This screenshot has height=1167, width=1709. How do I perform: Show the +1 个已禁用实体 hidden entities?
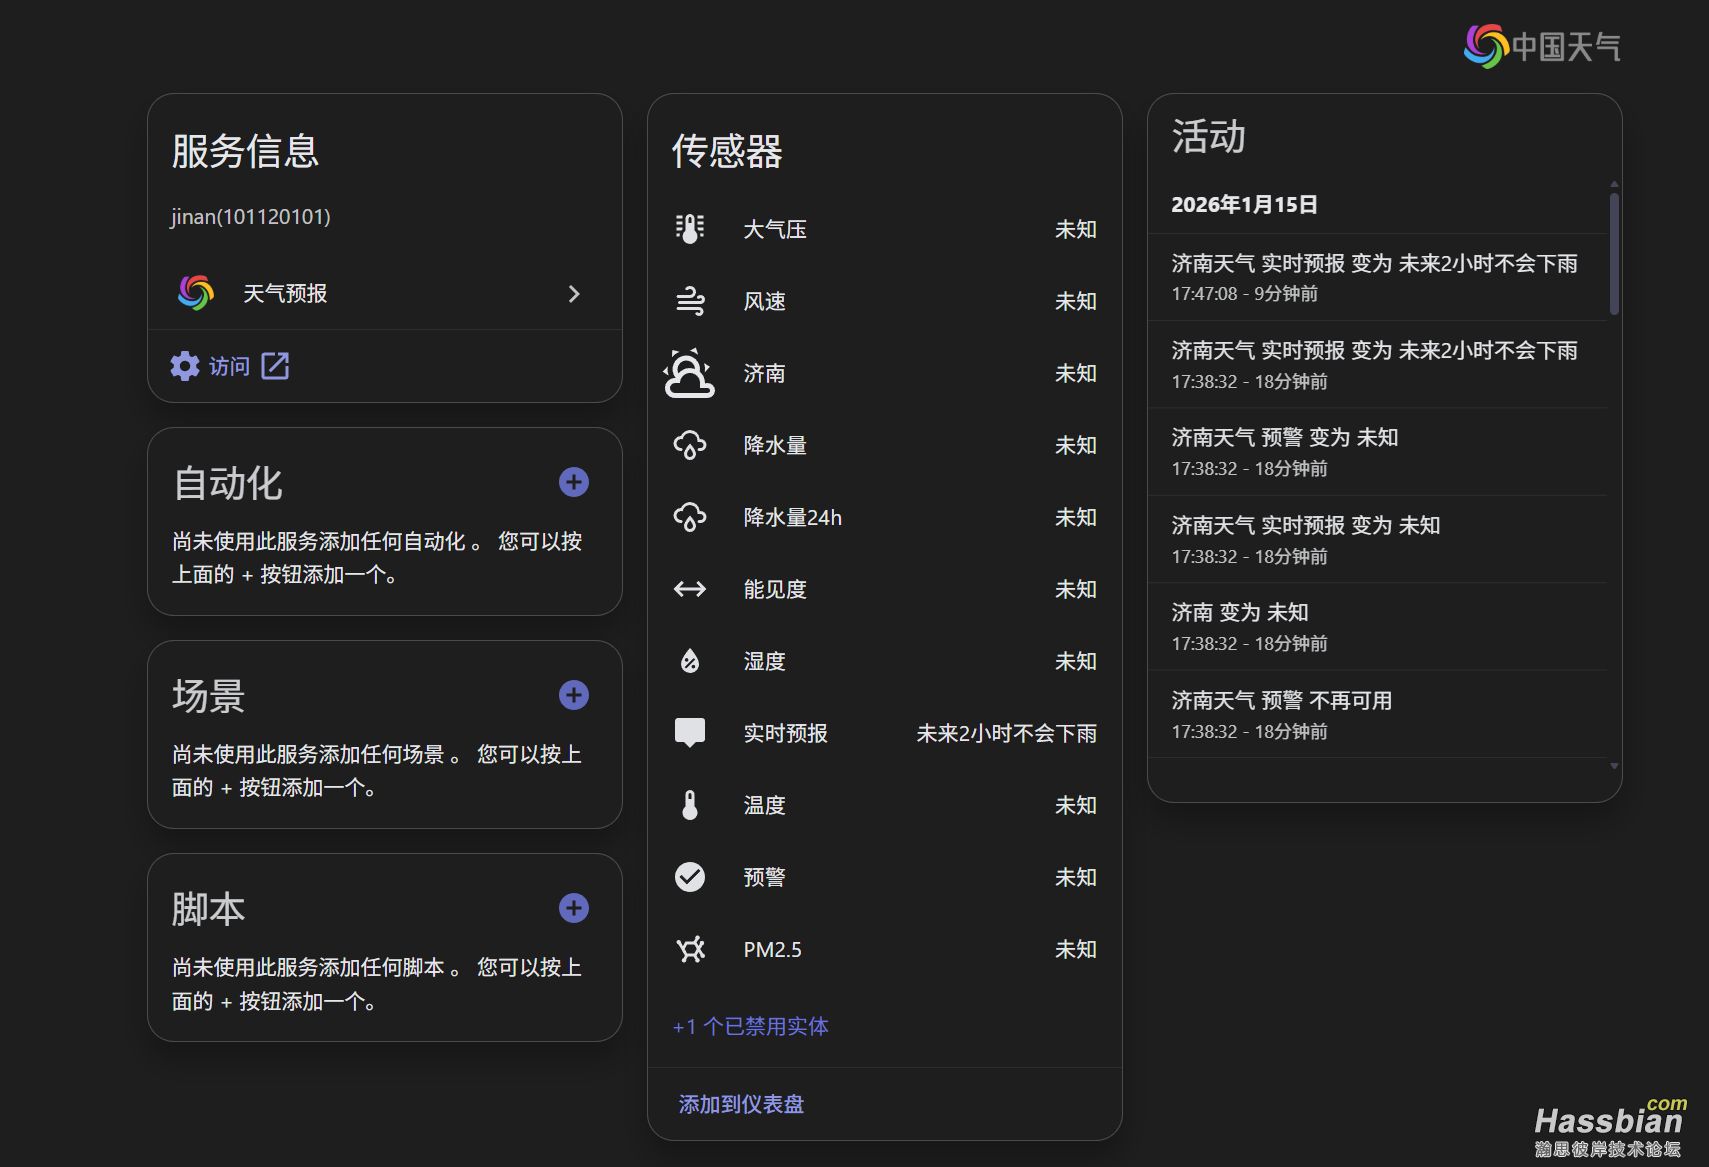pyautogui.click(x=751, y=1026)
